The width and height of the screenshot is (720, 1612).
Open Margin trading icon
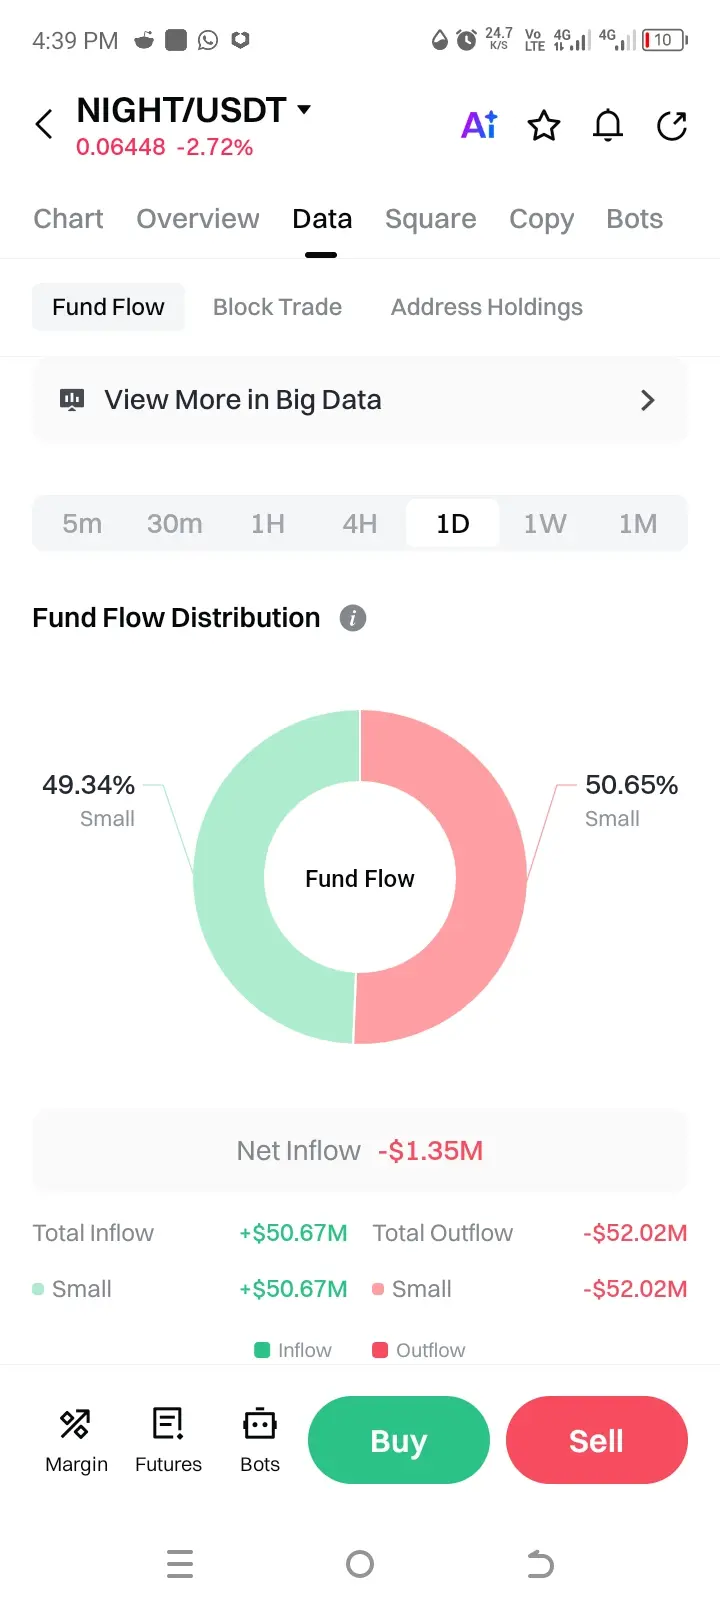(x=76, y=1440)
